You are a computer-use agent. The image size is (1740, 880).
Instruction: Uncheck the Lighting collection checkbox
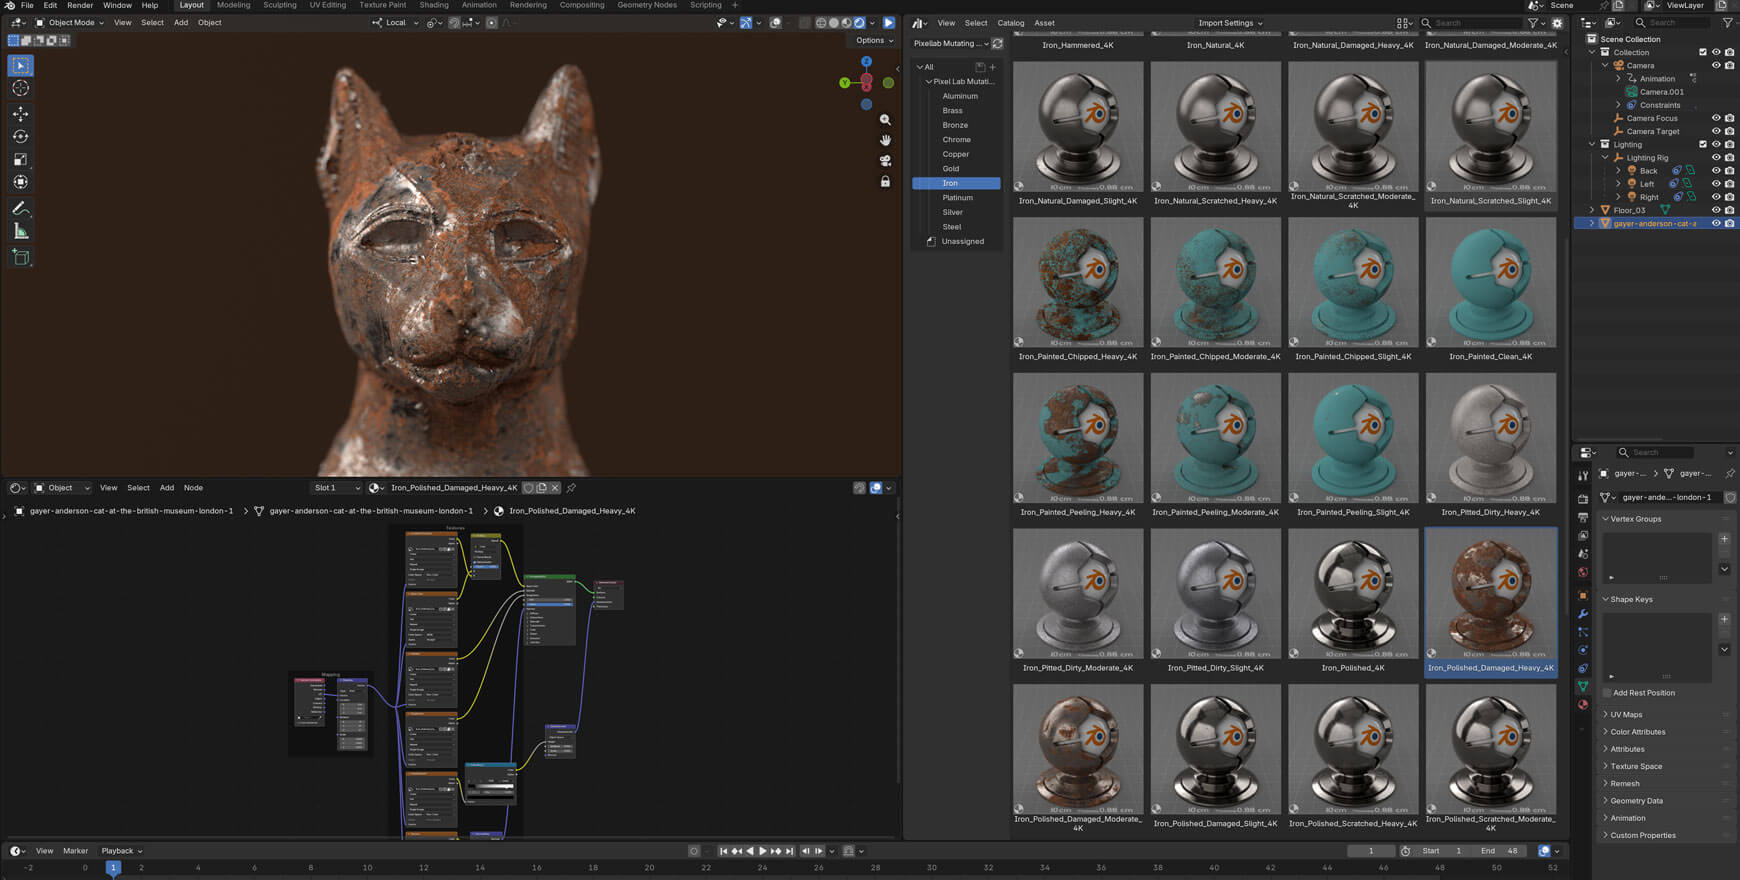click(1703, 144)
